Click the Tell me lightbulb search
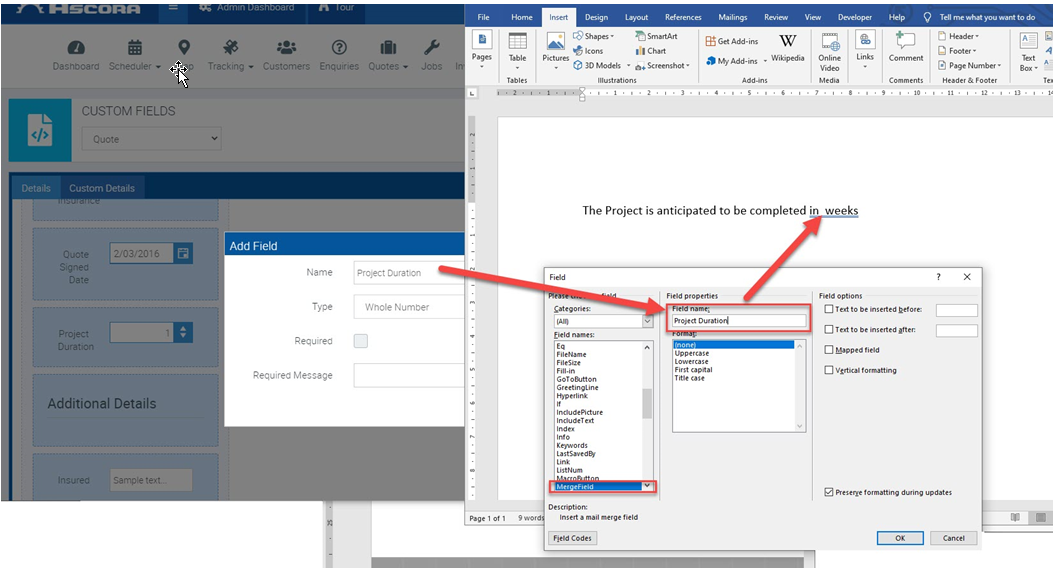 927,18
